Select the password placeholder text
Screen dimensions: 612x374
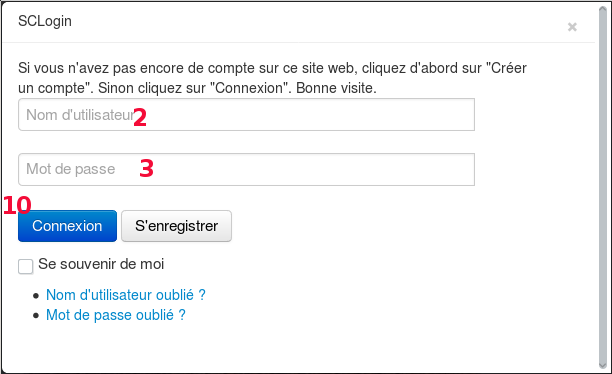[71, 169]
